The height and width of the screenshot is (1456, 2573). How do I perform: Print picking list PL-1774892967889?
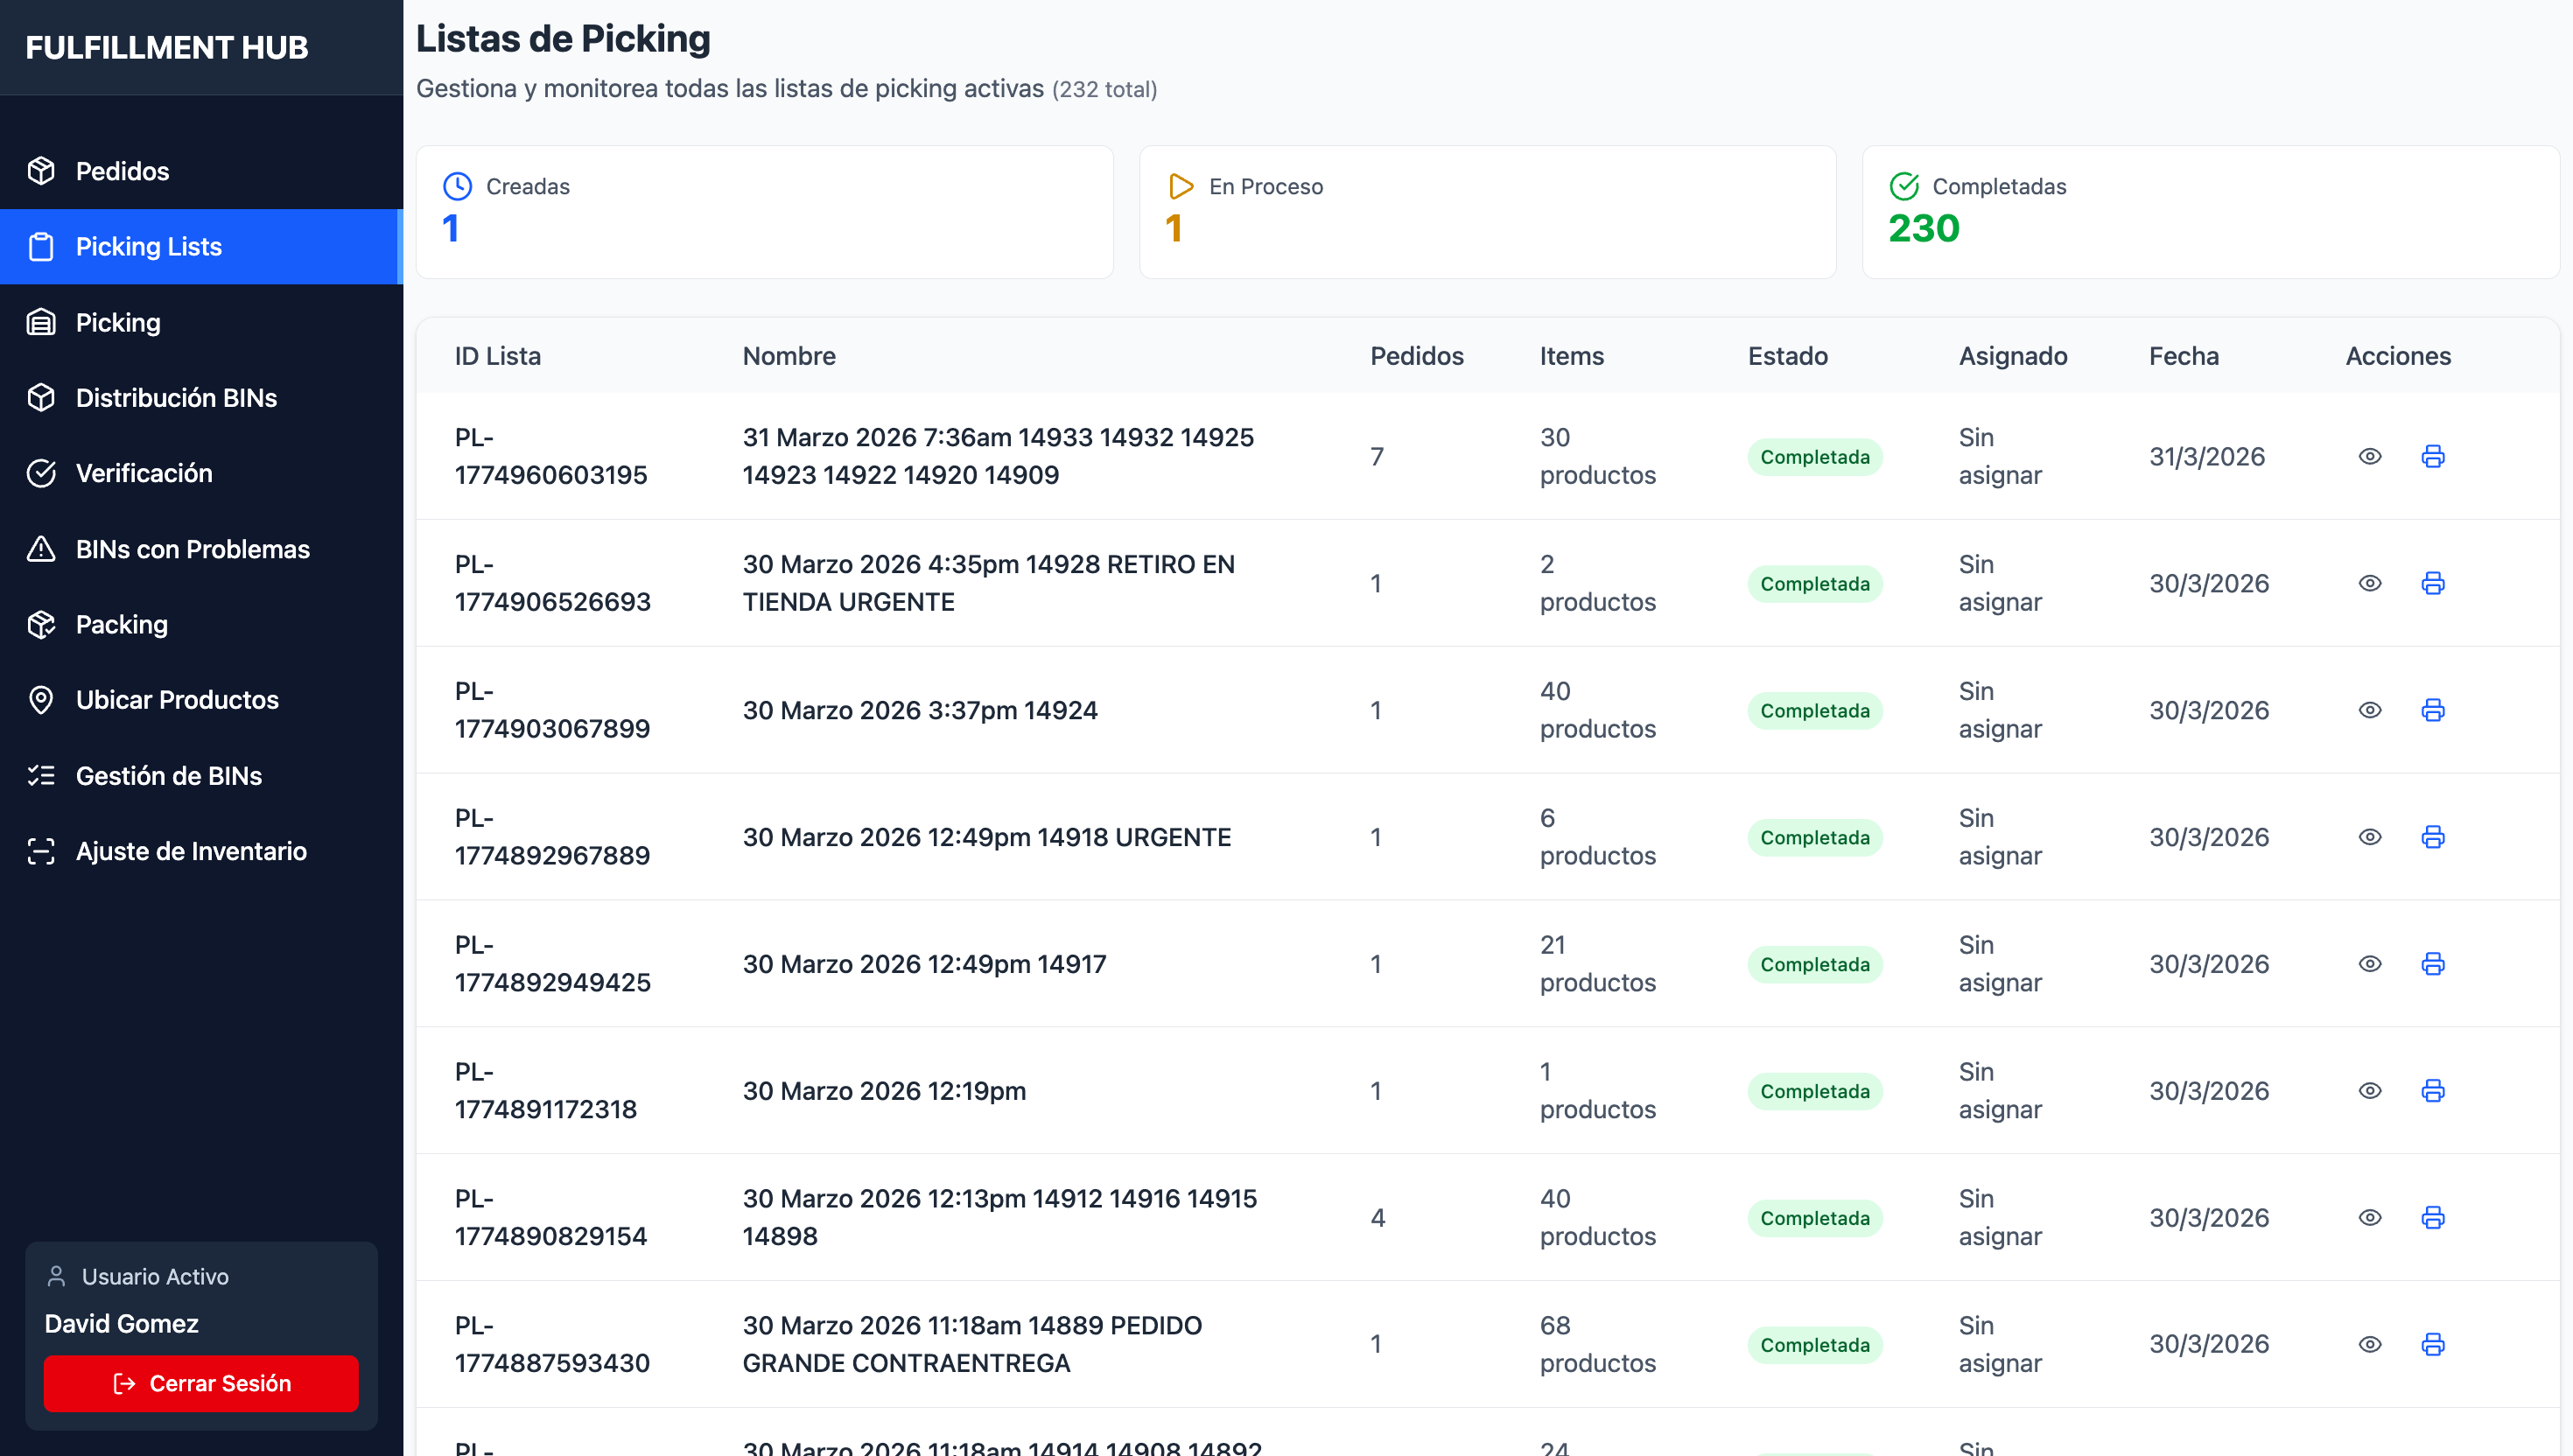click(2433, 837)
